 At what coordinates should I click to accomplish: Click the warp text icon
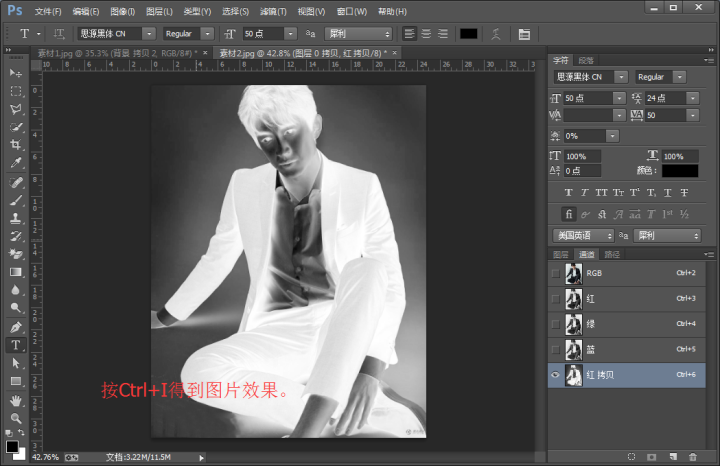click(x=495, y=33)
